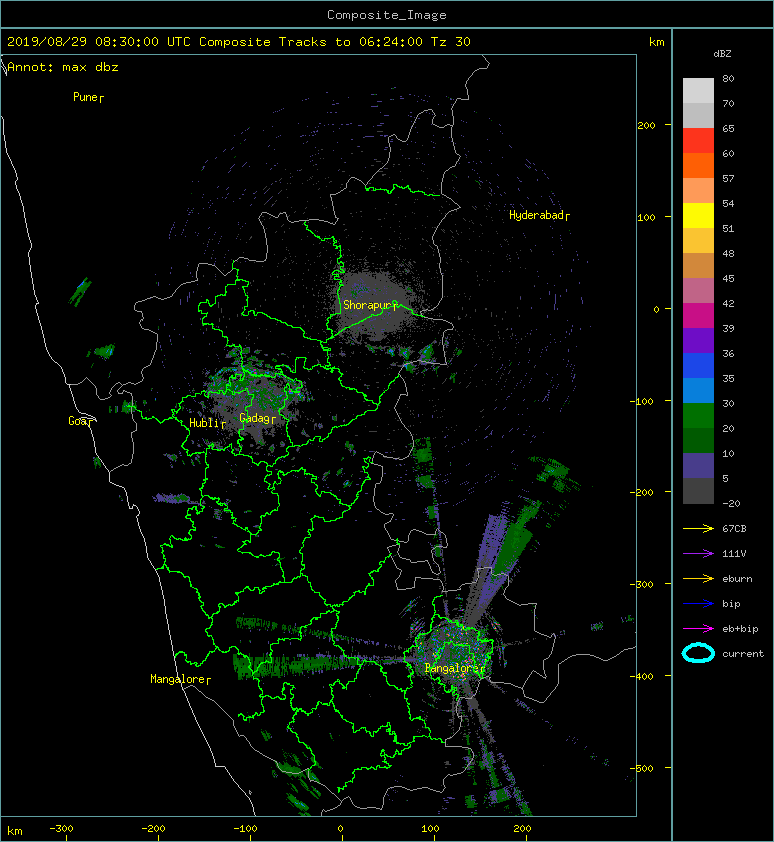This screenshot has height=842, width=774.
Task: Click the 2019/08/29 08:30:00 UTC timestamp
Action: click(x=99, y=42)
